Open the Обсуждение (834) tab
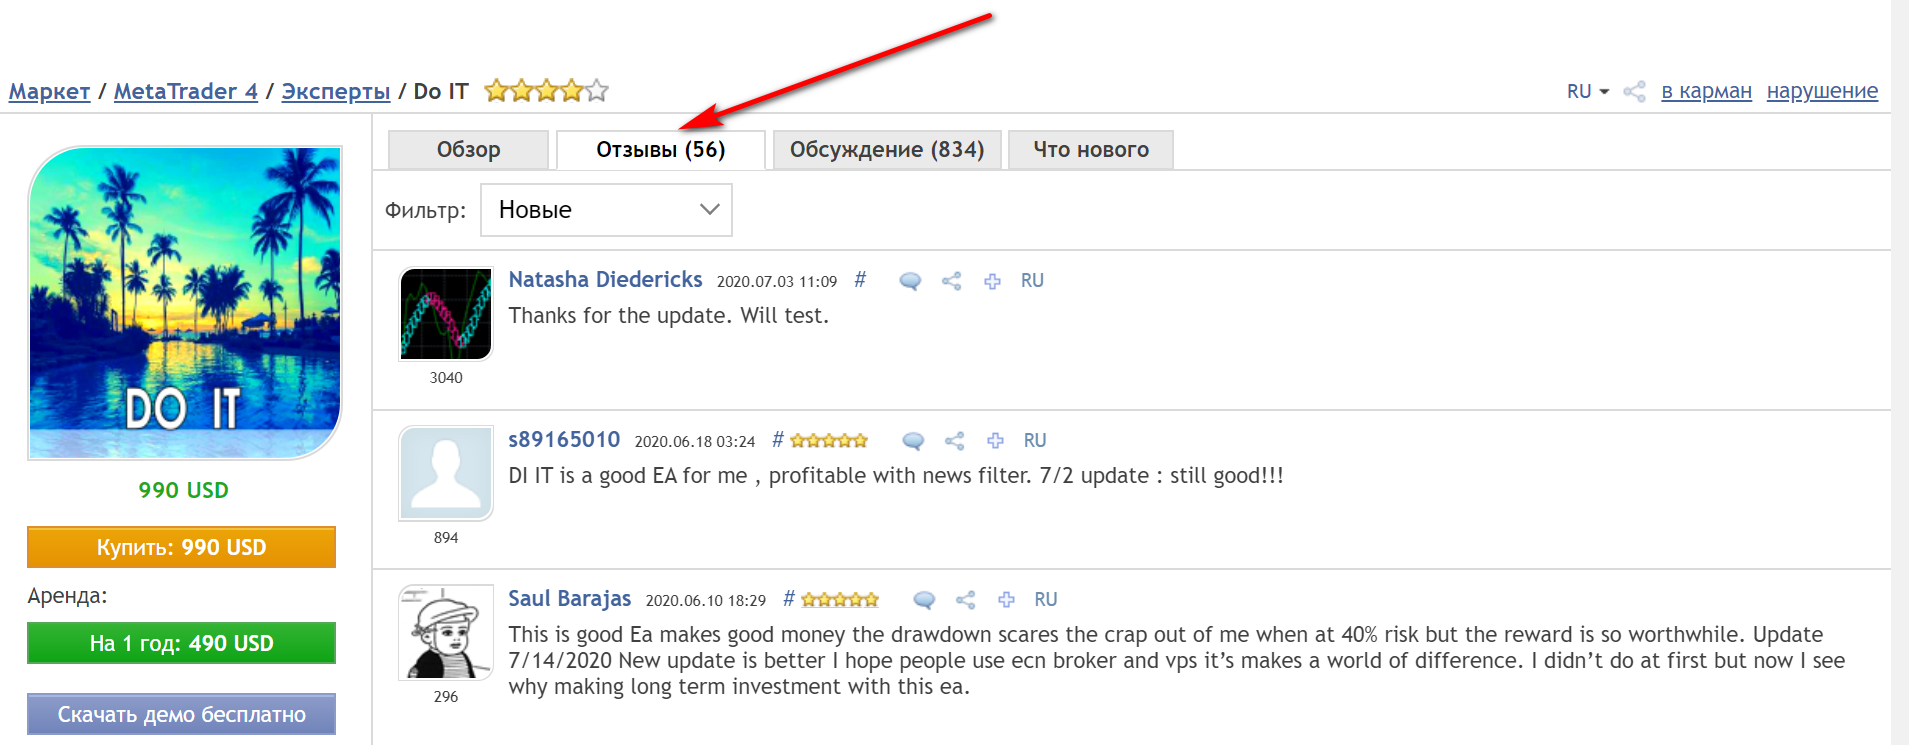The width and height of the screenshot is (1909, 745). (x=886, y=150)
